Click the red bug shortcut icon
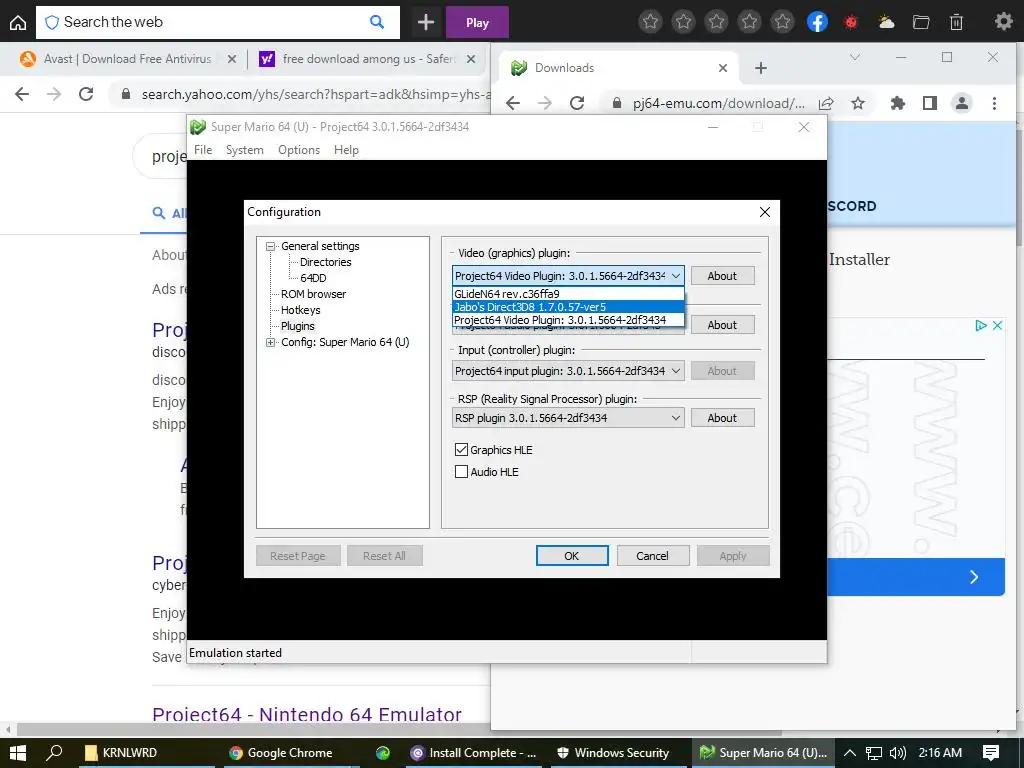This screenshot has width=1024, height=768. click(x=851, y=22)
